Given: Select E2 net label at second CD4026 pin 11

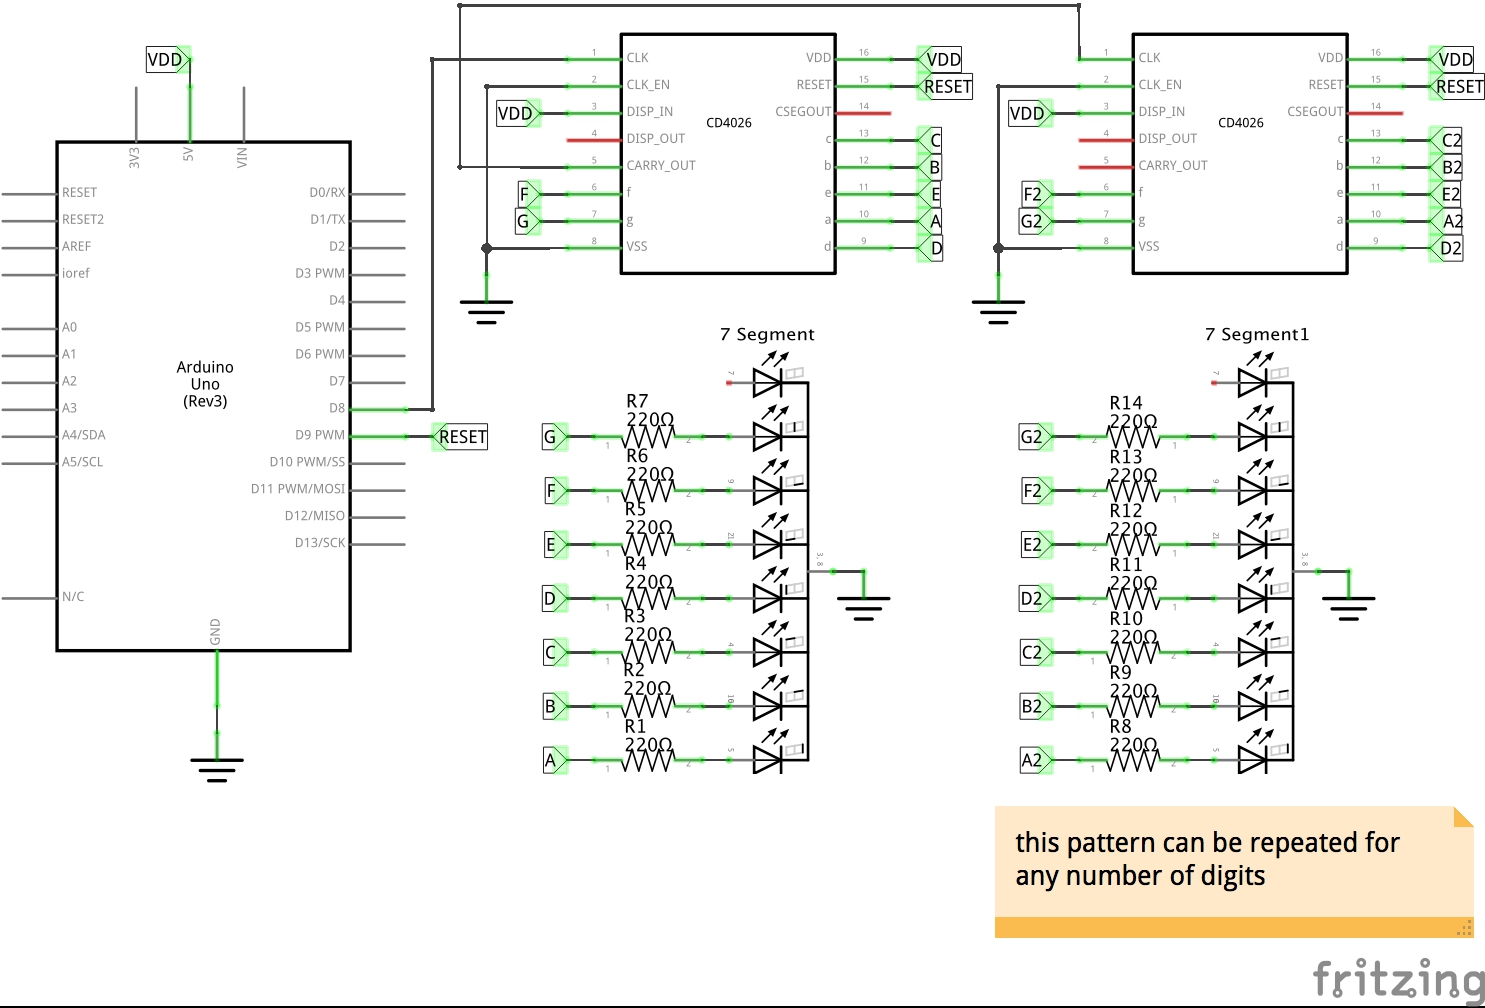Looking at the screenshot, I should coord(1447,194).
